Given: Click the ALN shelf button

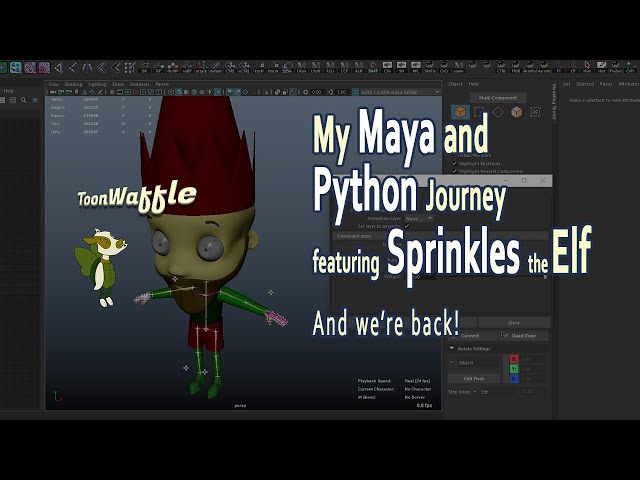Looking at the screenshot, I should tap(358, 67).
